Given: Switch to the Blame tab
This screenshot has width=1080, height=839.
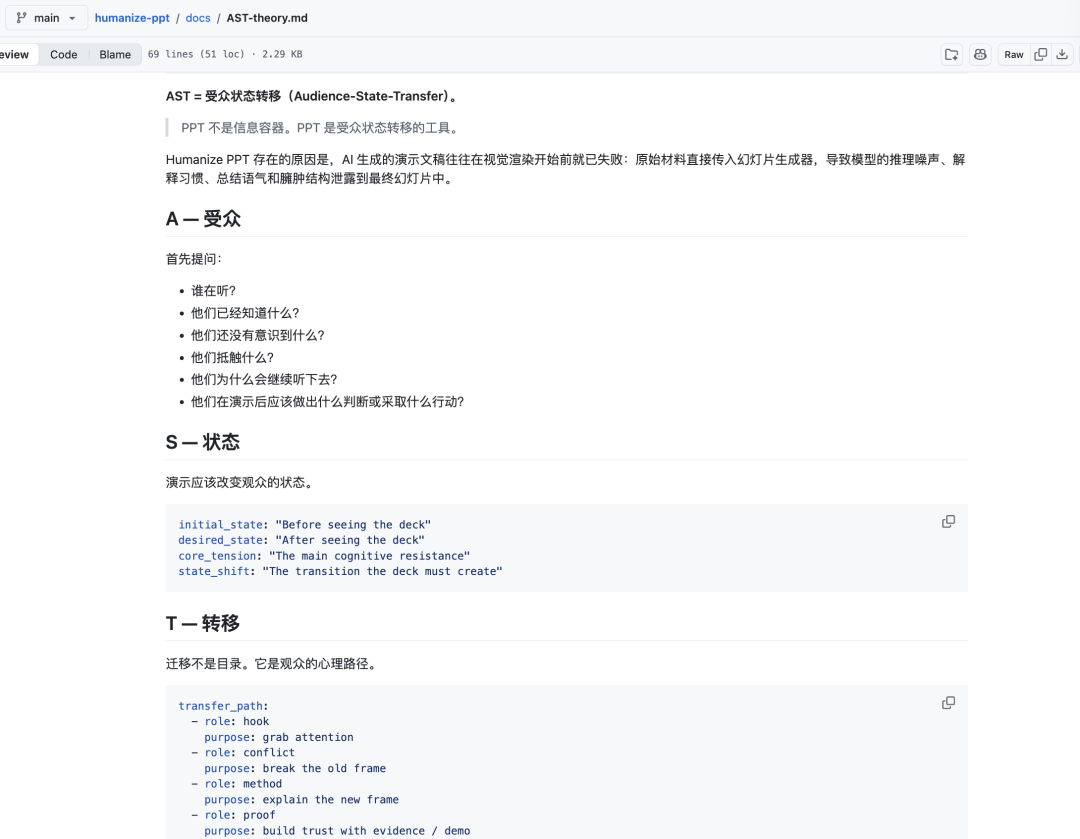Looking at the screenshot, I should tap(115, 54).
